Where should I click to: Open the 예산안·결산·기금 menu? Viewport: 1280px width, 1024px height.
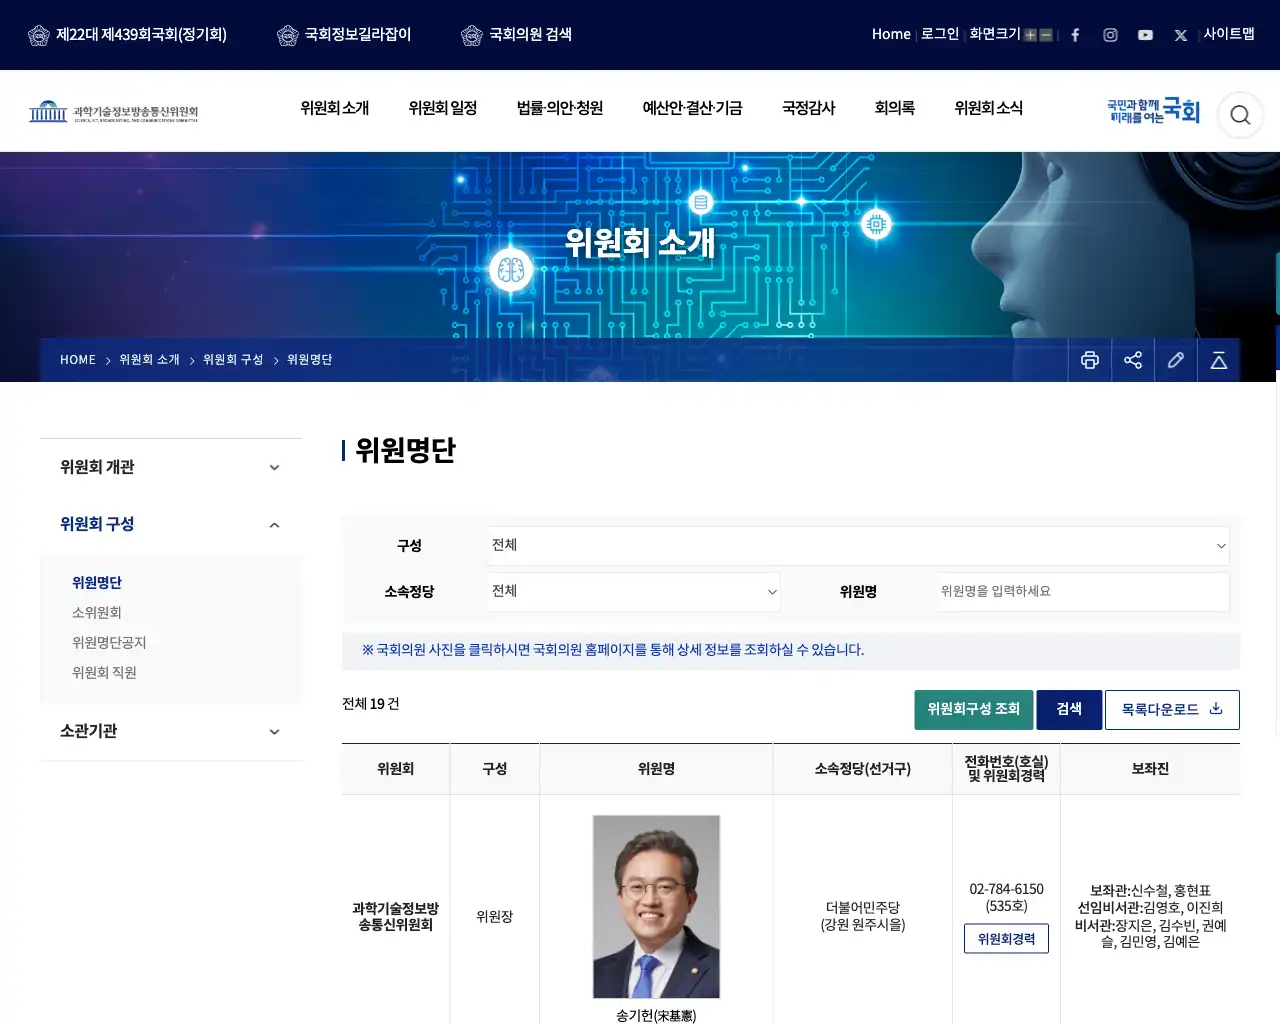pyautogui.click(x=692, y=108)
